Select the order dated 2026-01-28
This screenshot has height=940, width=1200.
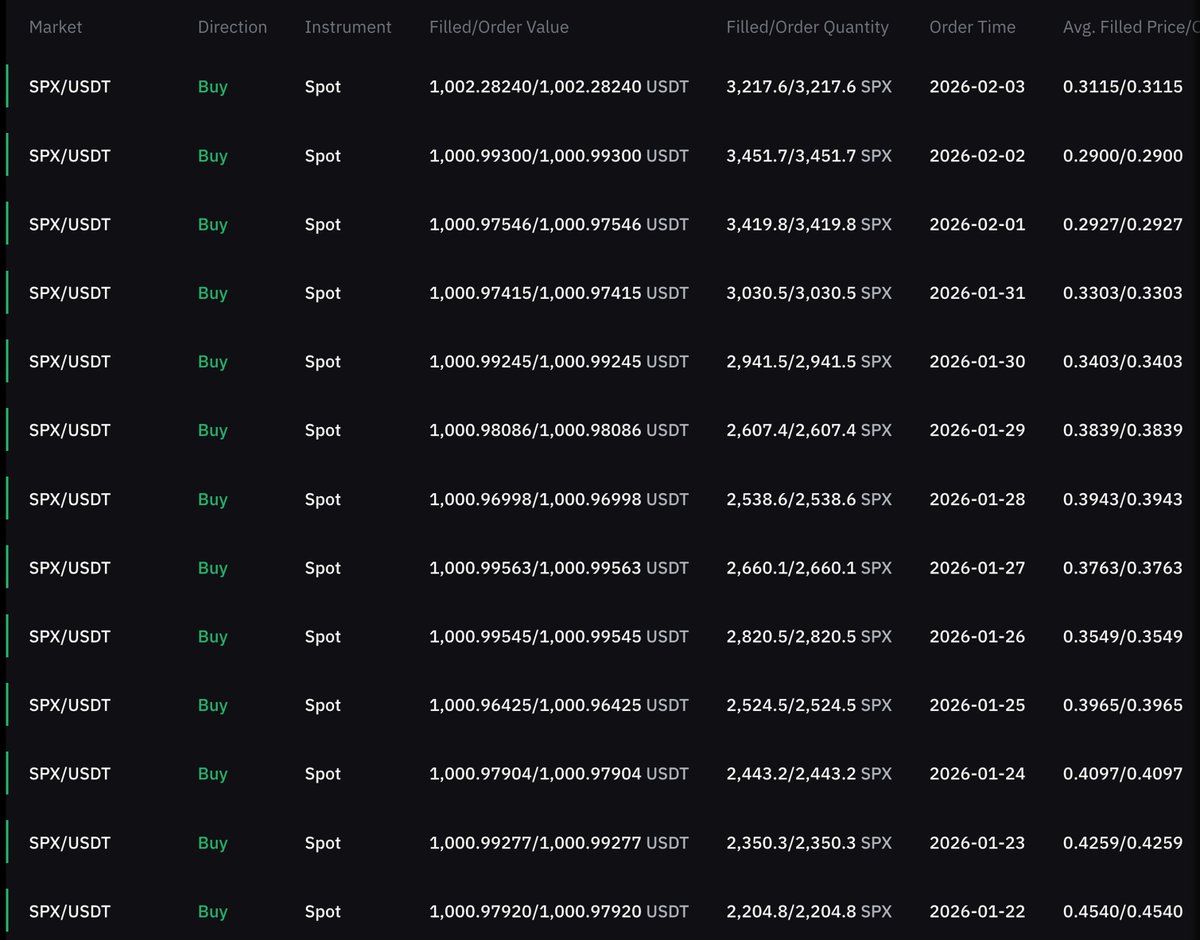[600, 499]
